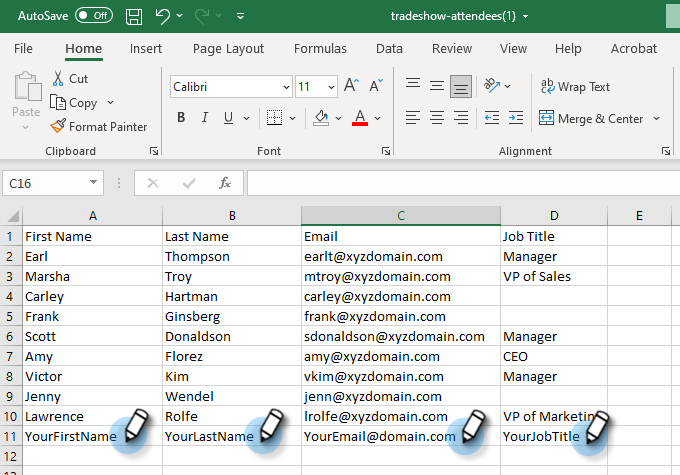Switch to the Page Layout tab
The width and height of the screenshot is (680, 475).
pyautogui.click(x=228, y=48)
